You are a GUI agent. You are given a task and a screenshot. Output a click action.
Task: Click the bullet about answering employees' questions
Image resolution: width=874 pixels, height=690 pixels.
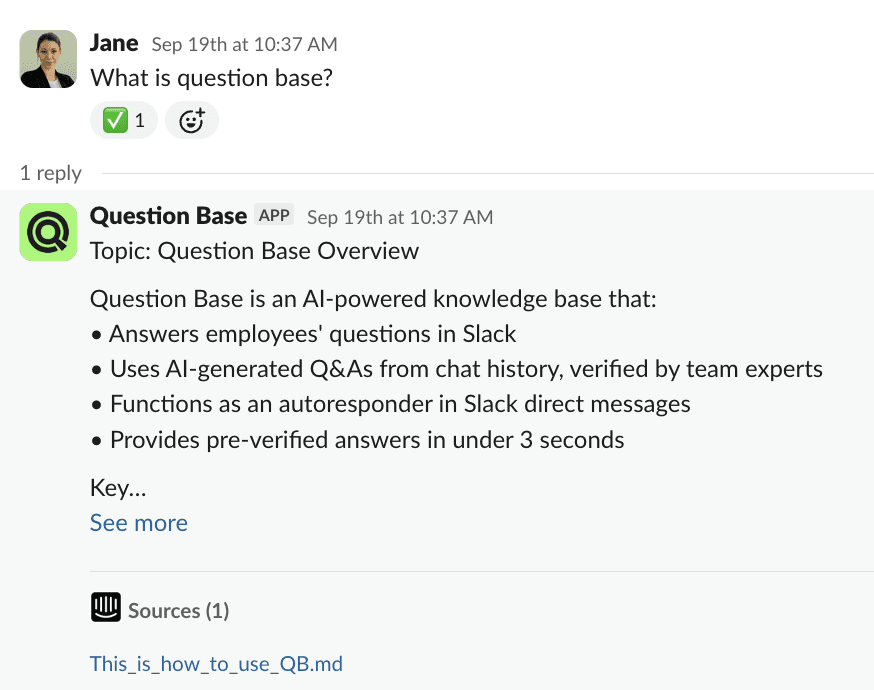coord(312,334)
